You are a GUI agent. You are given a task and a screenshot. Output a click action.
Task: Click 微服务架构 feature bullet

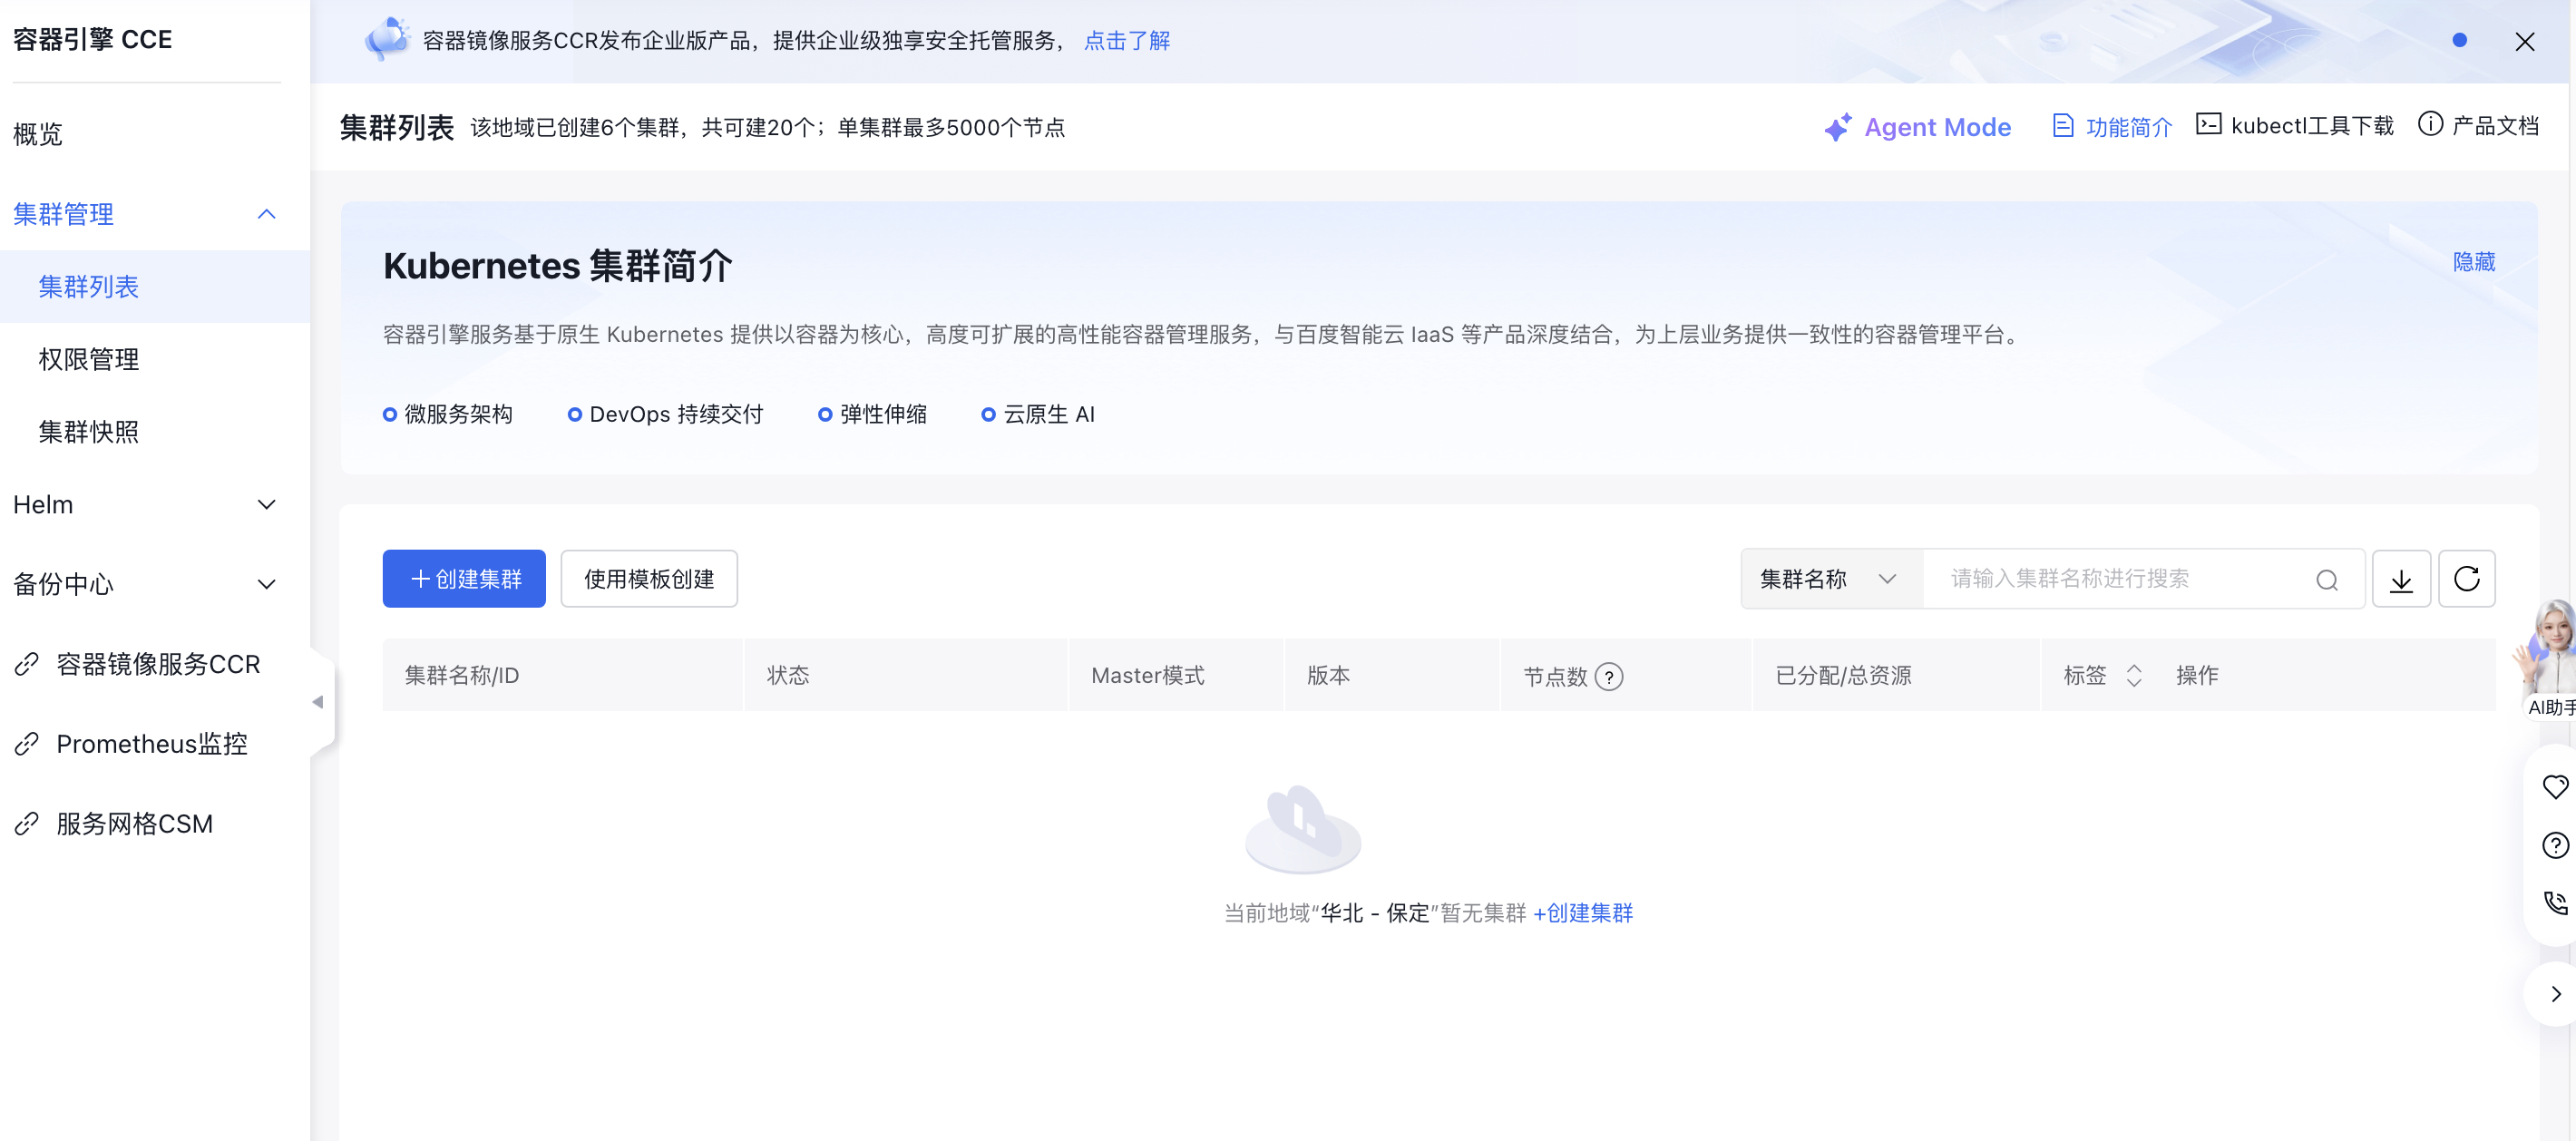pos(448,414)
